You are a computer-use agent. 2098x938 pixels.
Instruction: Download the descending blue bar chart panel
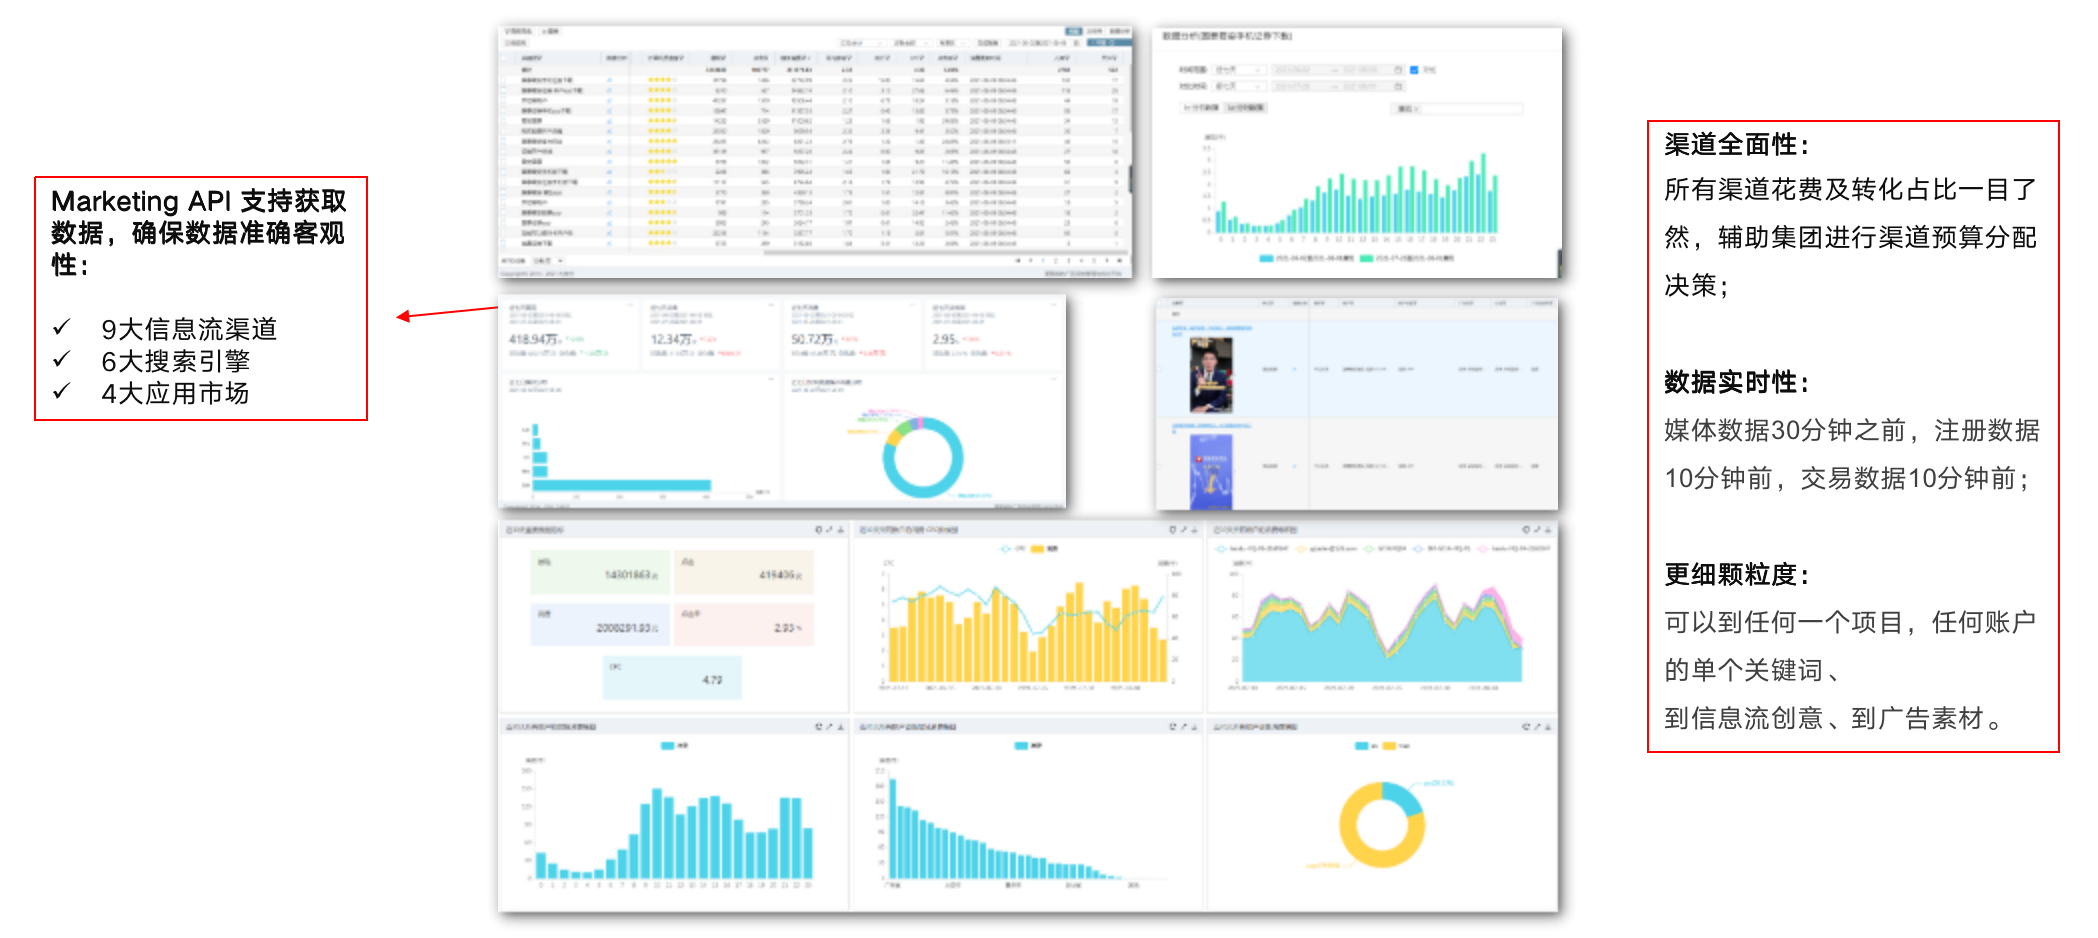pos(1195,726)
